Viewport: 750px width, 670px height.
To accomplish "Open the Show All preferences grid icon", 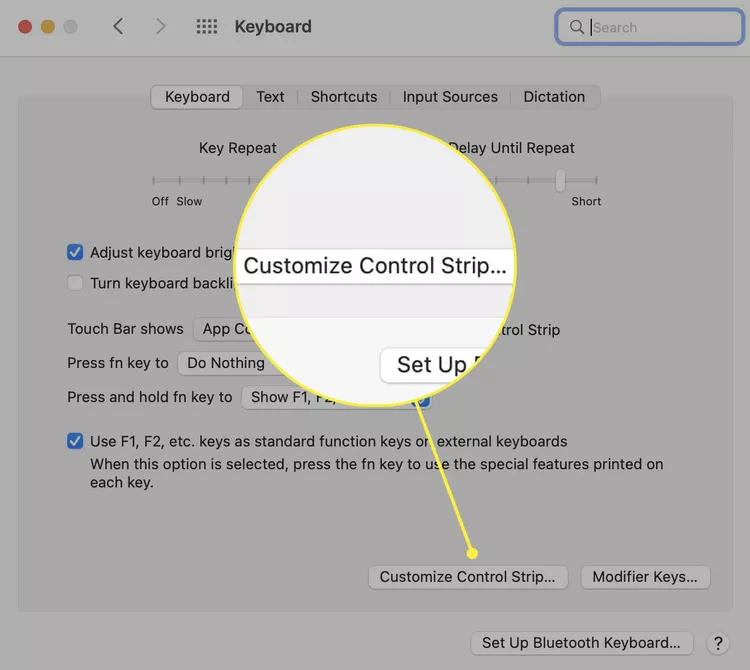I will pyautogui.click(x=207, y=26).
